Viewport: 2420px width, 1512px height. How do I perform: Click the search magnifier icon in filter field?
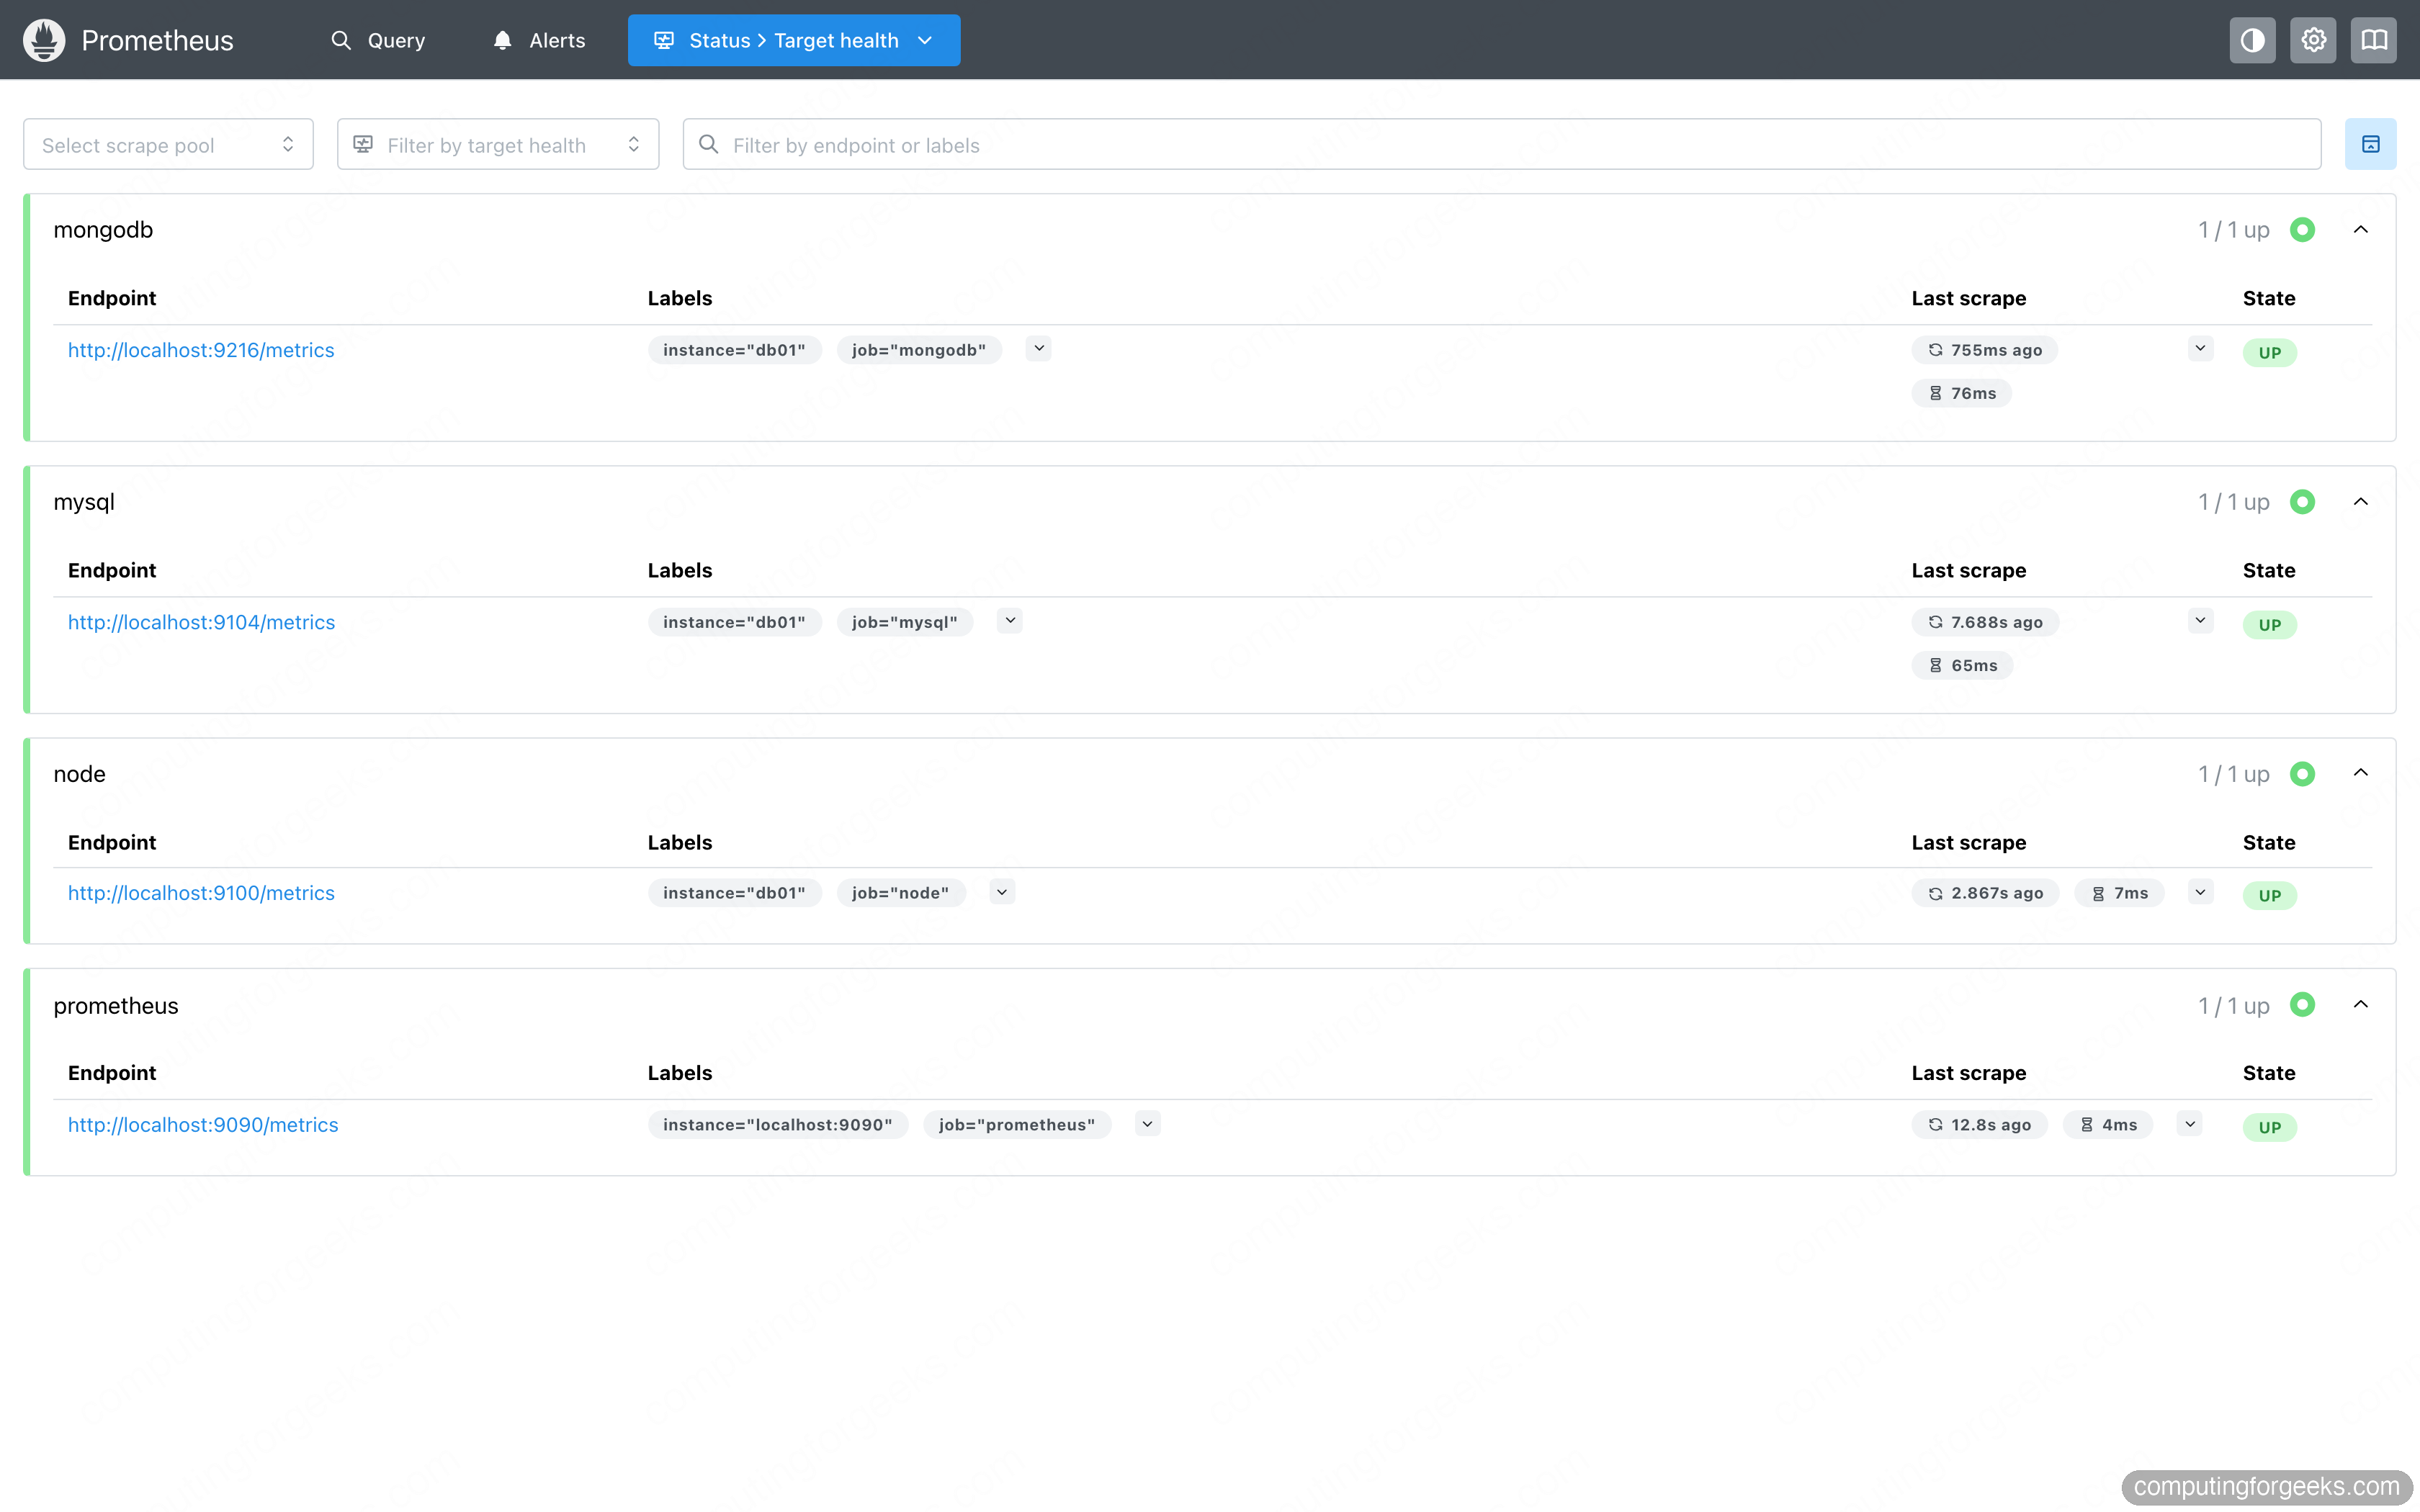(x=708, y=144)
